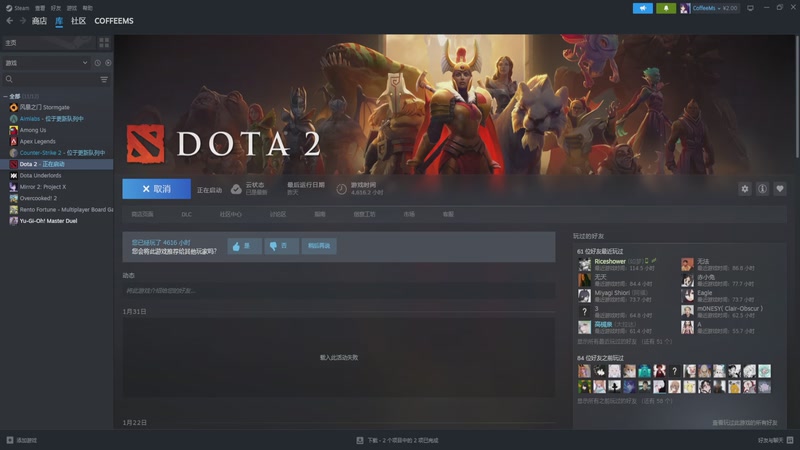Open friend mONESY( Clair-Obscur )'s profile
Image resolution: width=800 pixels, height=450 pixels.
(730, 309)
